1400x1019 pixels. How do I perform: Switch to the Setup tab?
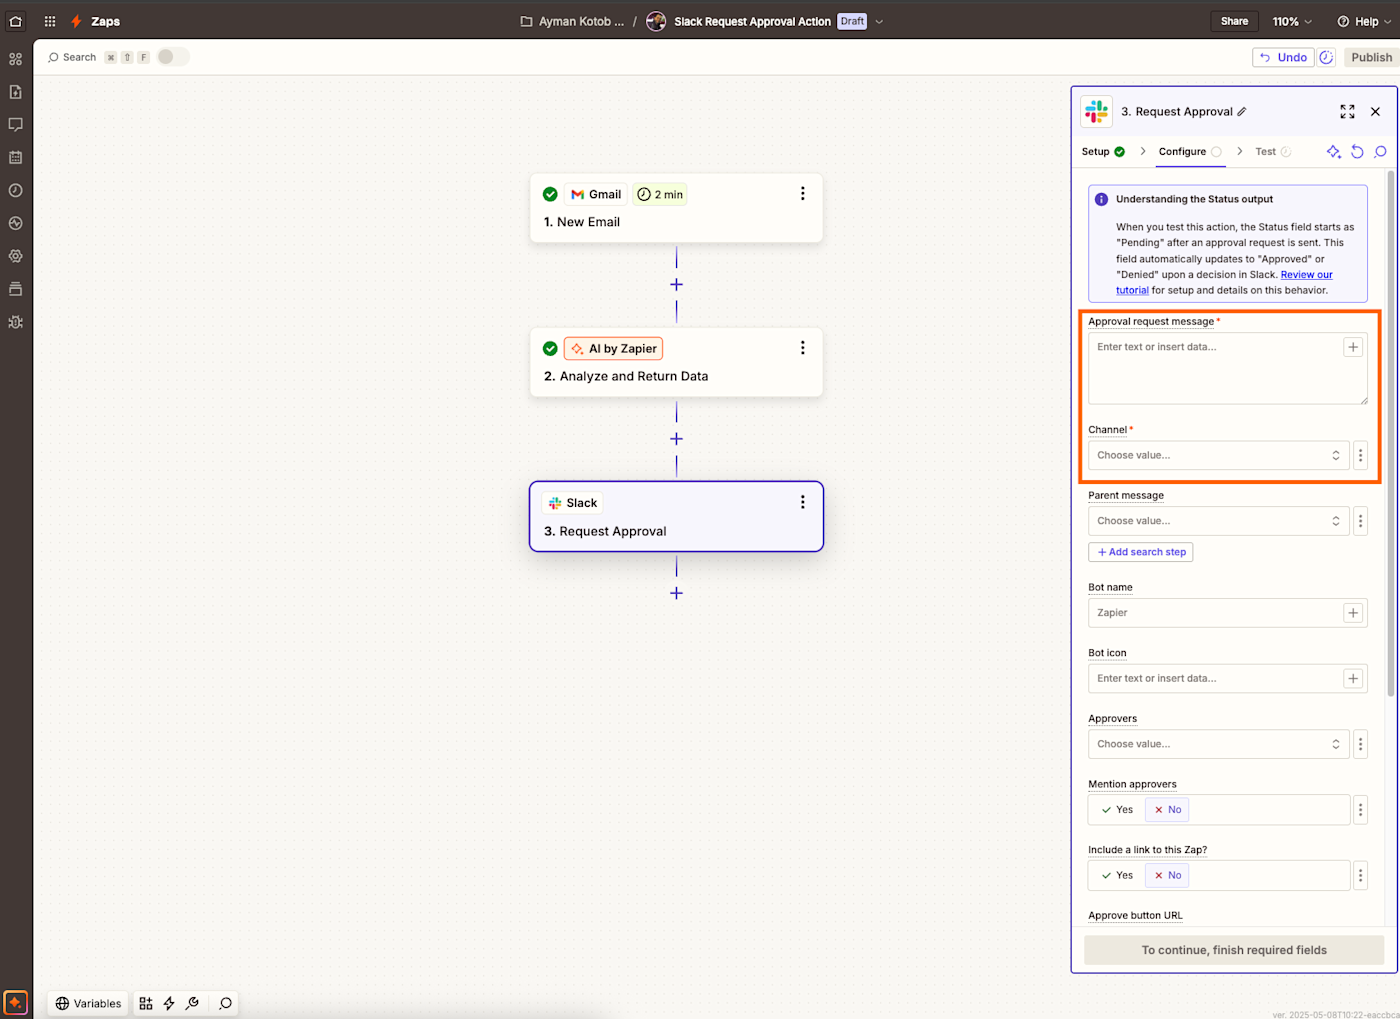coord(1103,152)
